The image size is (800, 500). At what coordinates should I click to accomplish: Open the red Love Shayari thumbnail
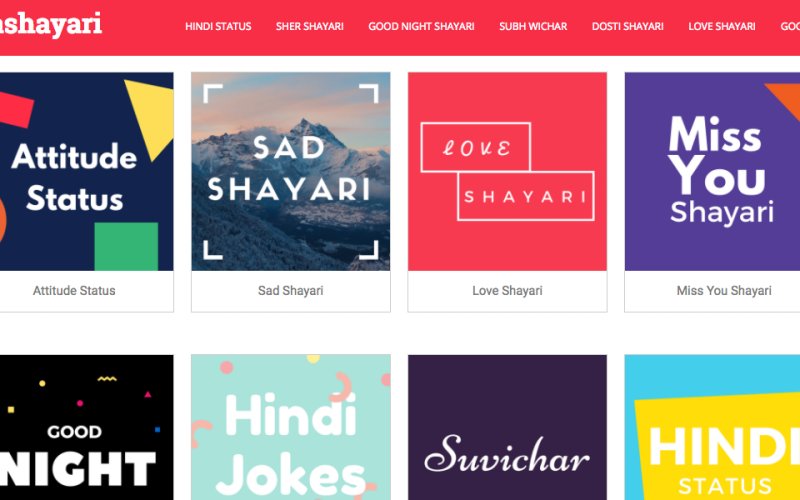[508, 171]
